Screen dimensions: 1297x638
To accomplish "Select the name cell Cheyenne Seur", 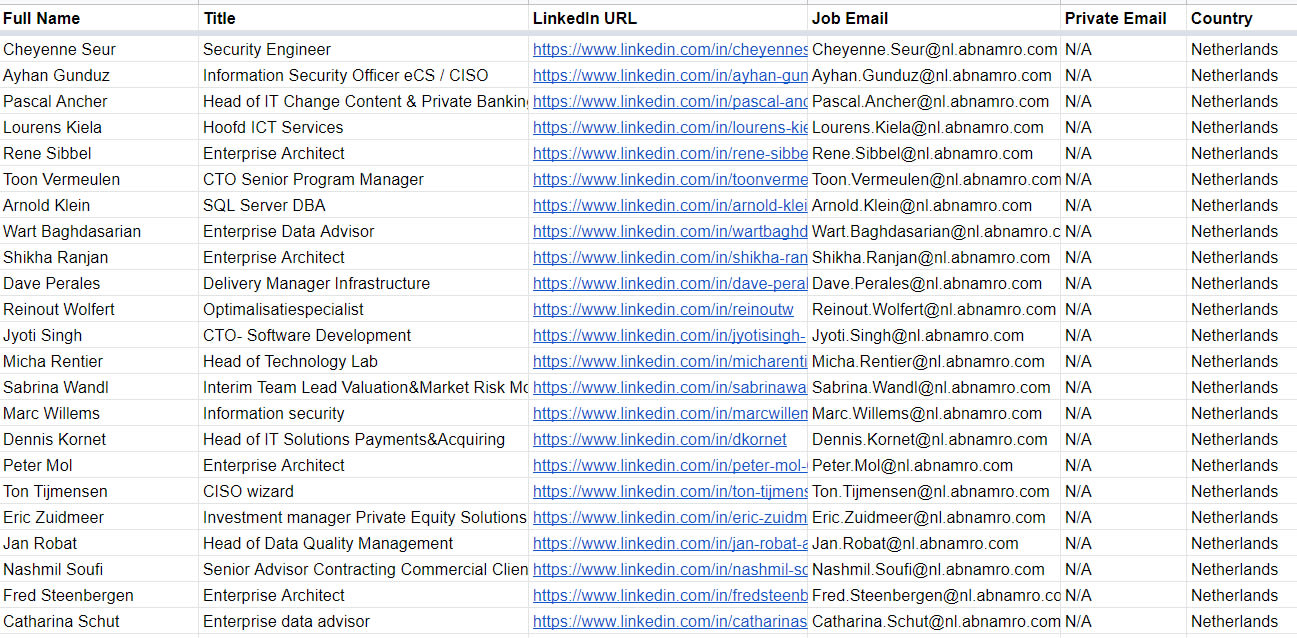I will 99,49.
